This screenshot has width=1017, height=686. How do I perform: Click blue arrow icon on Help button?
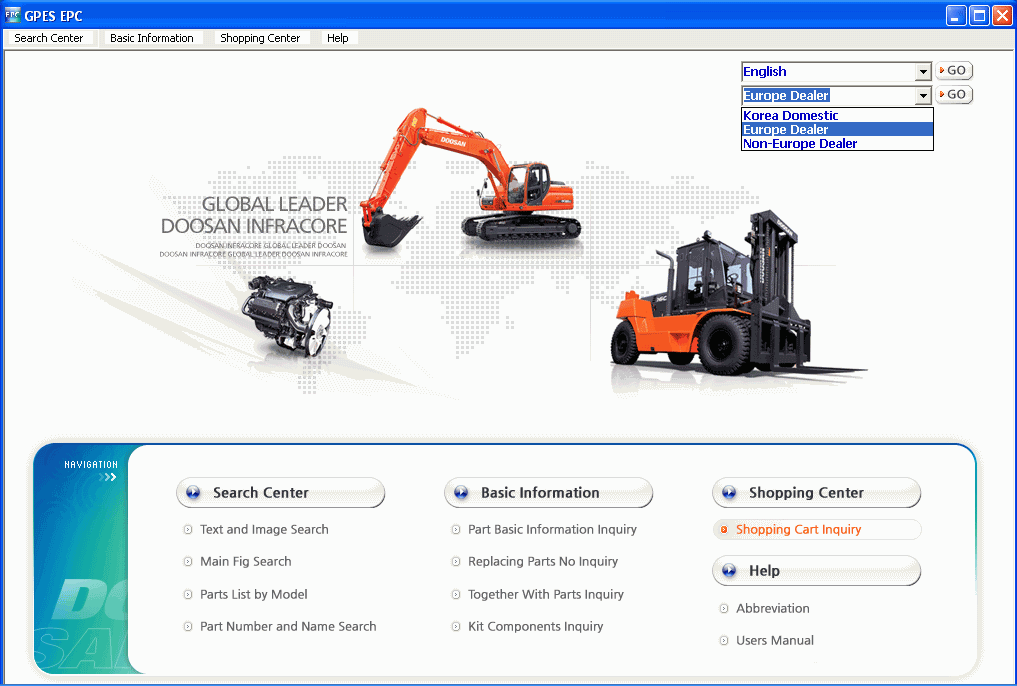coord(729,571)
